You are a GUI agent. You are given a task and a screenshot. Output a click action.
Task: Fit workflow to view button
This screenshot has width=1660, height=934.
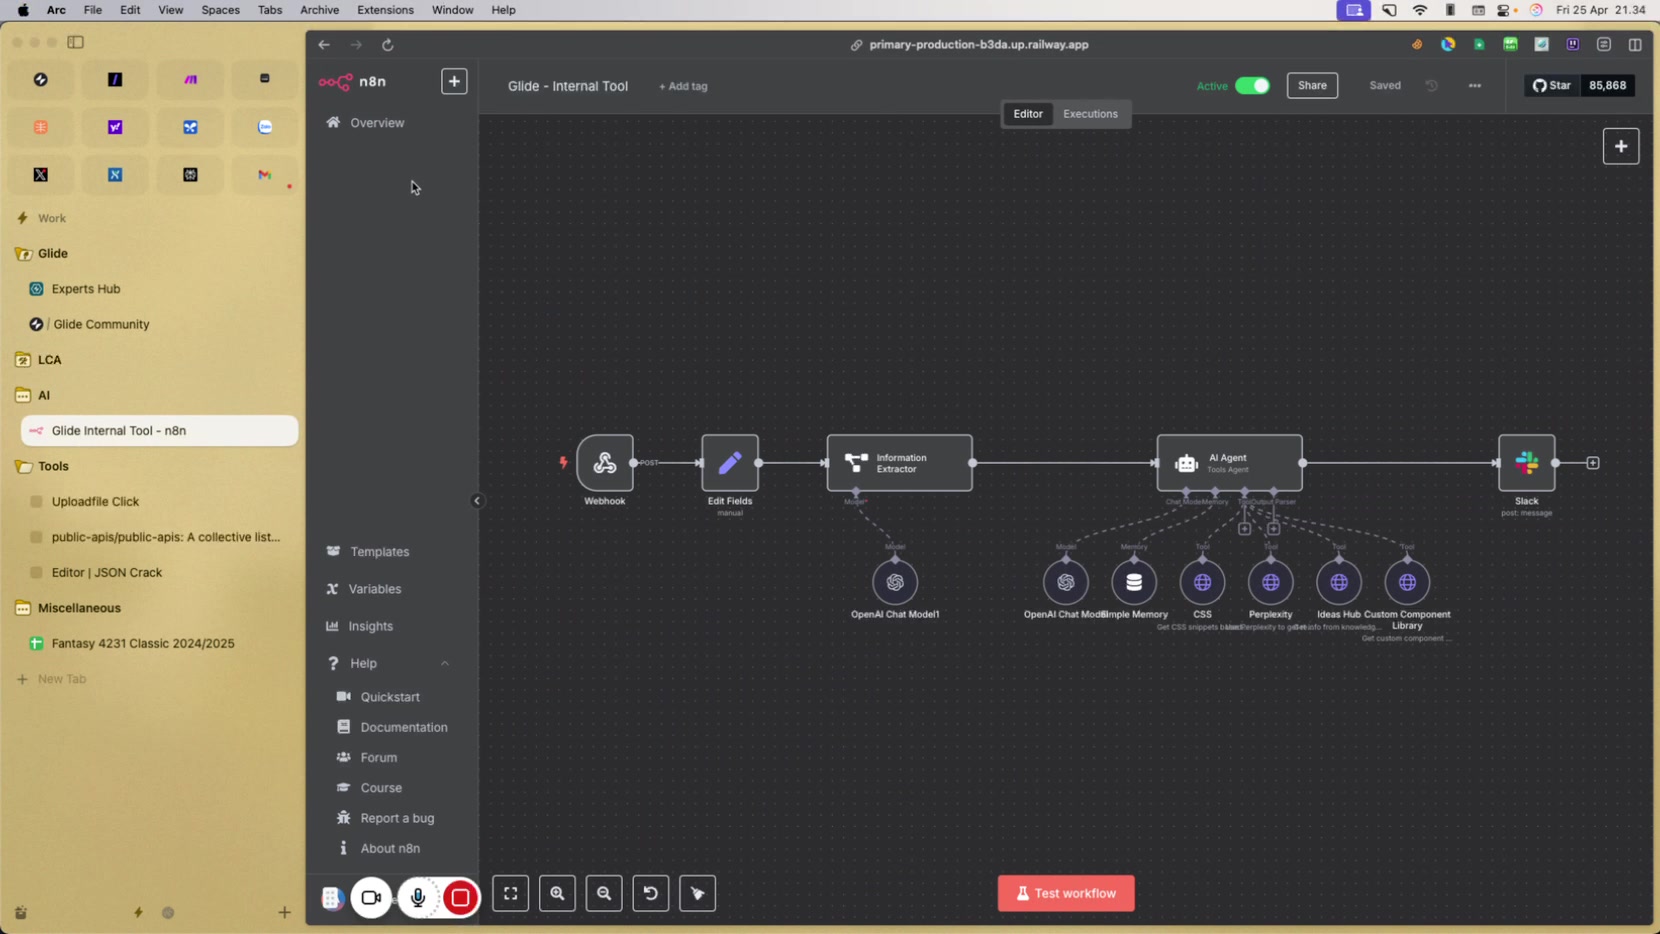point(510,893)
